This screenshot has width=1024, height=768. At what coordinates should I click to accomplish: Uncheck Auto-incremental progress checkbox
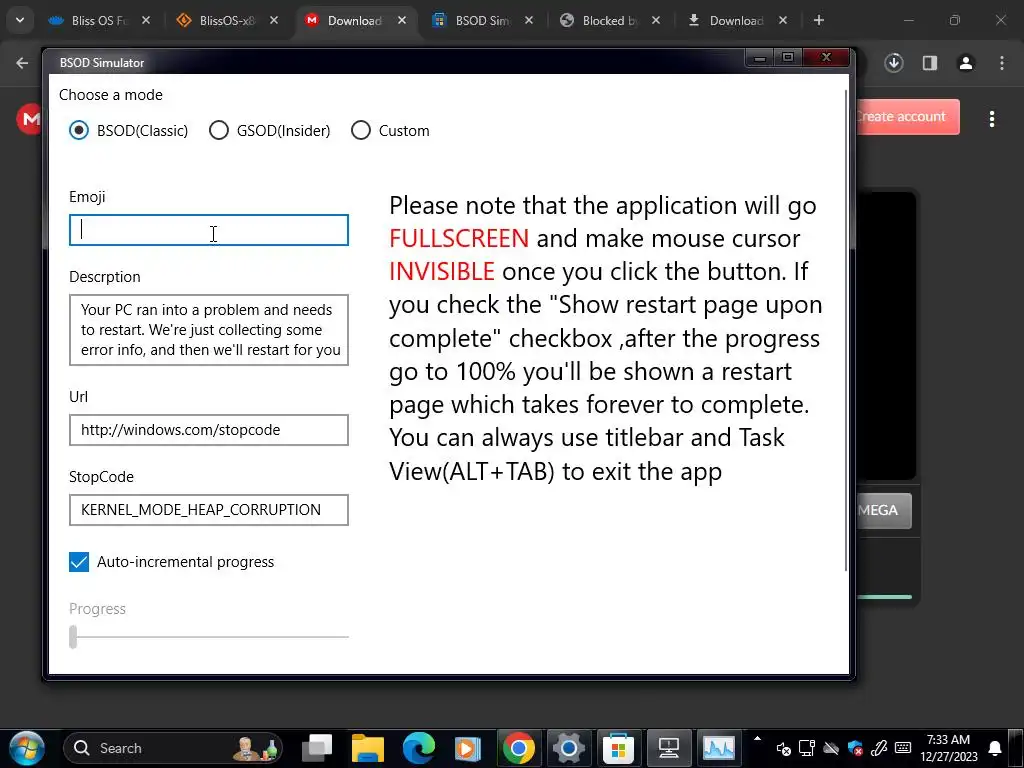coord(79,562)
